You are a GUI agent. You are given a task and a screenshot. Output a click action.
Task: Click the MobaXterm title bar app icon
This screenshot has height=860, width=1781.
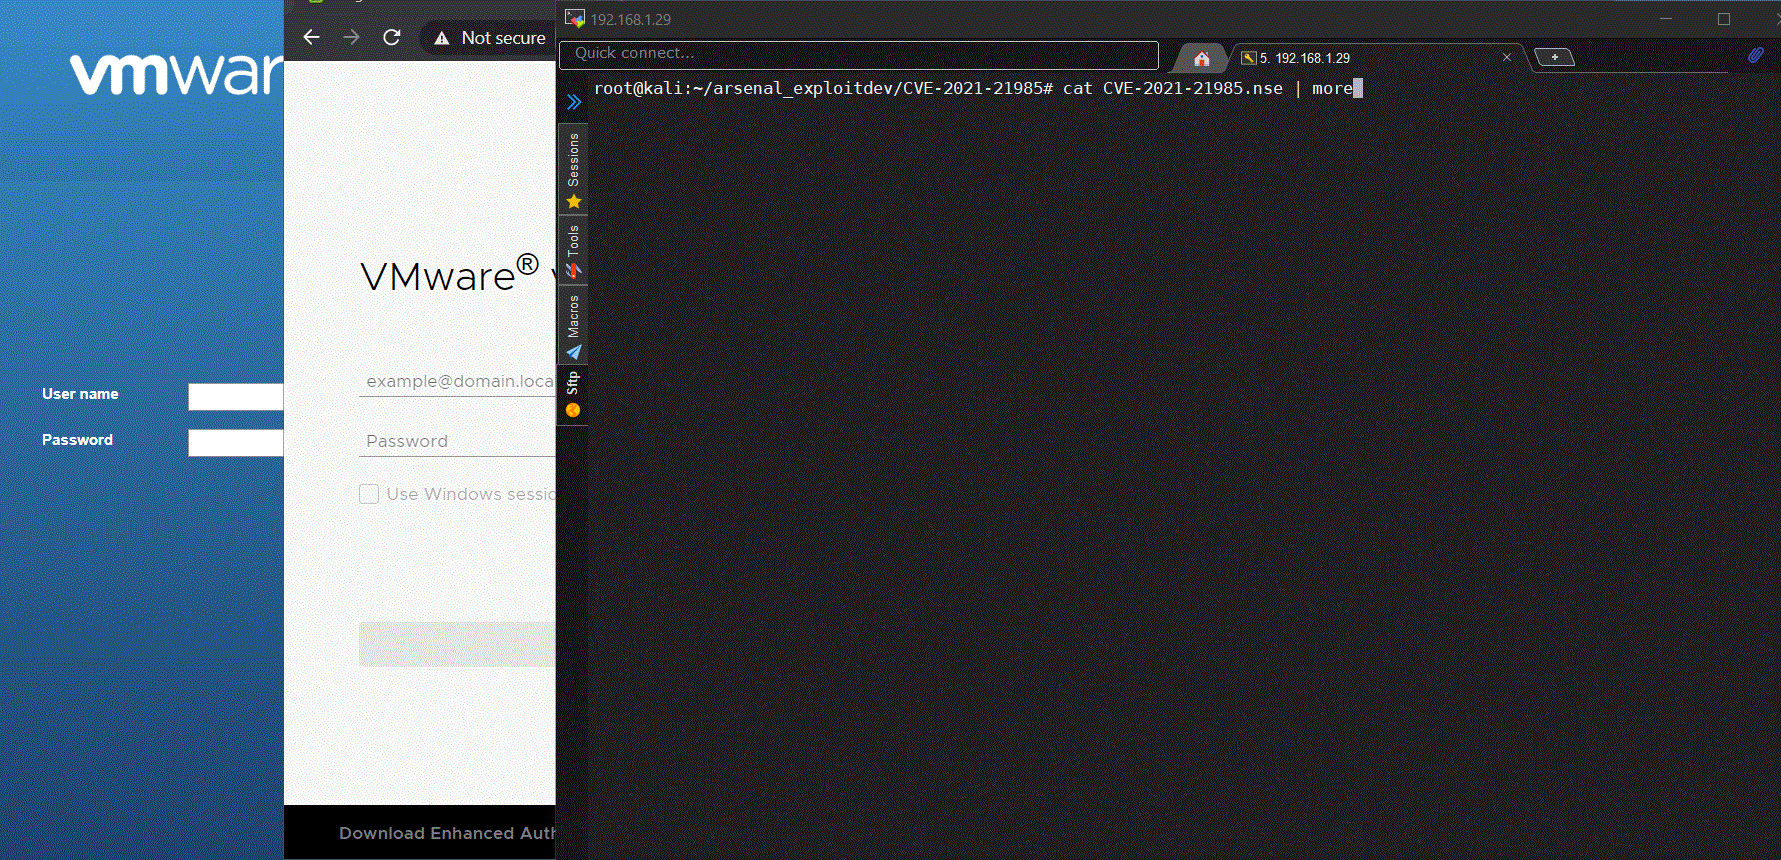(574, 18)
